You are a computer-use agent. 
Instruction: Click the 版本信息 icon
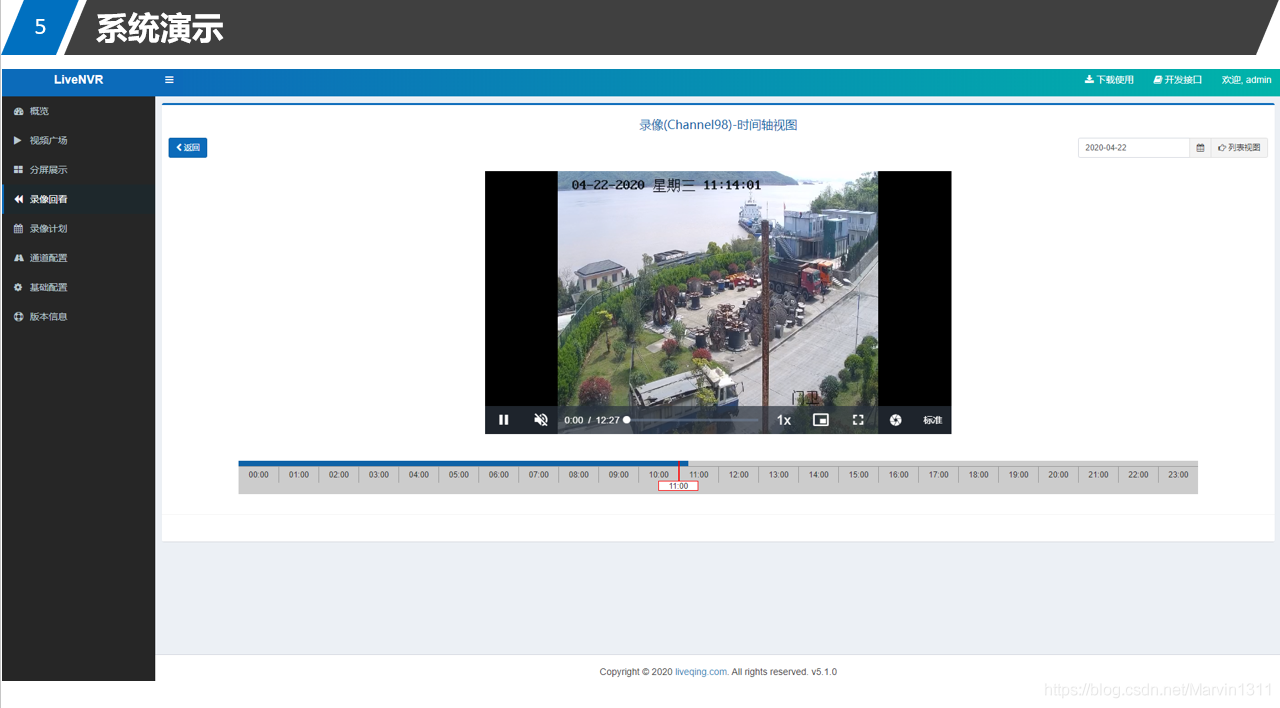pyautogui.click(x=18, y=316)
